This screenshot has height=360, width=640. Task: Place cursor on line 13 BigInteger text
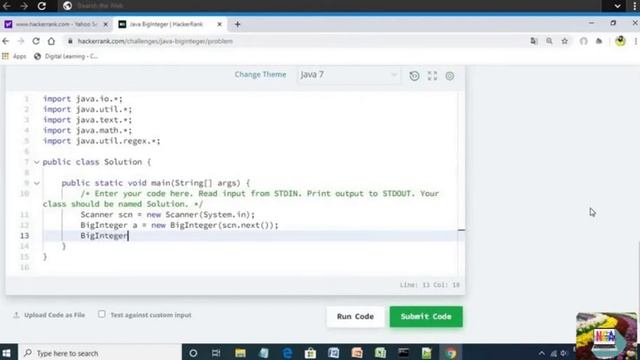(104, 236)
